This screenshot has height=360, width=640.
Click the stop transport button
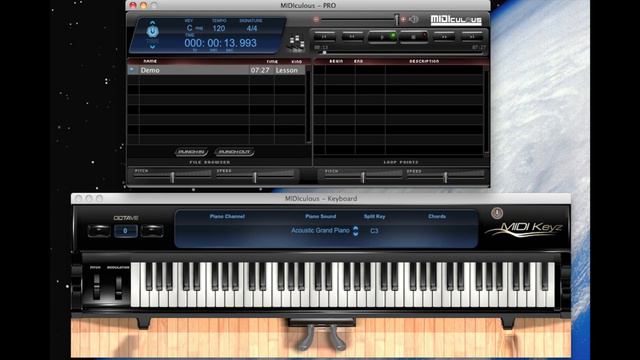pyautogui.click(x=413, y=37)
